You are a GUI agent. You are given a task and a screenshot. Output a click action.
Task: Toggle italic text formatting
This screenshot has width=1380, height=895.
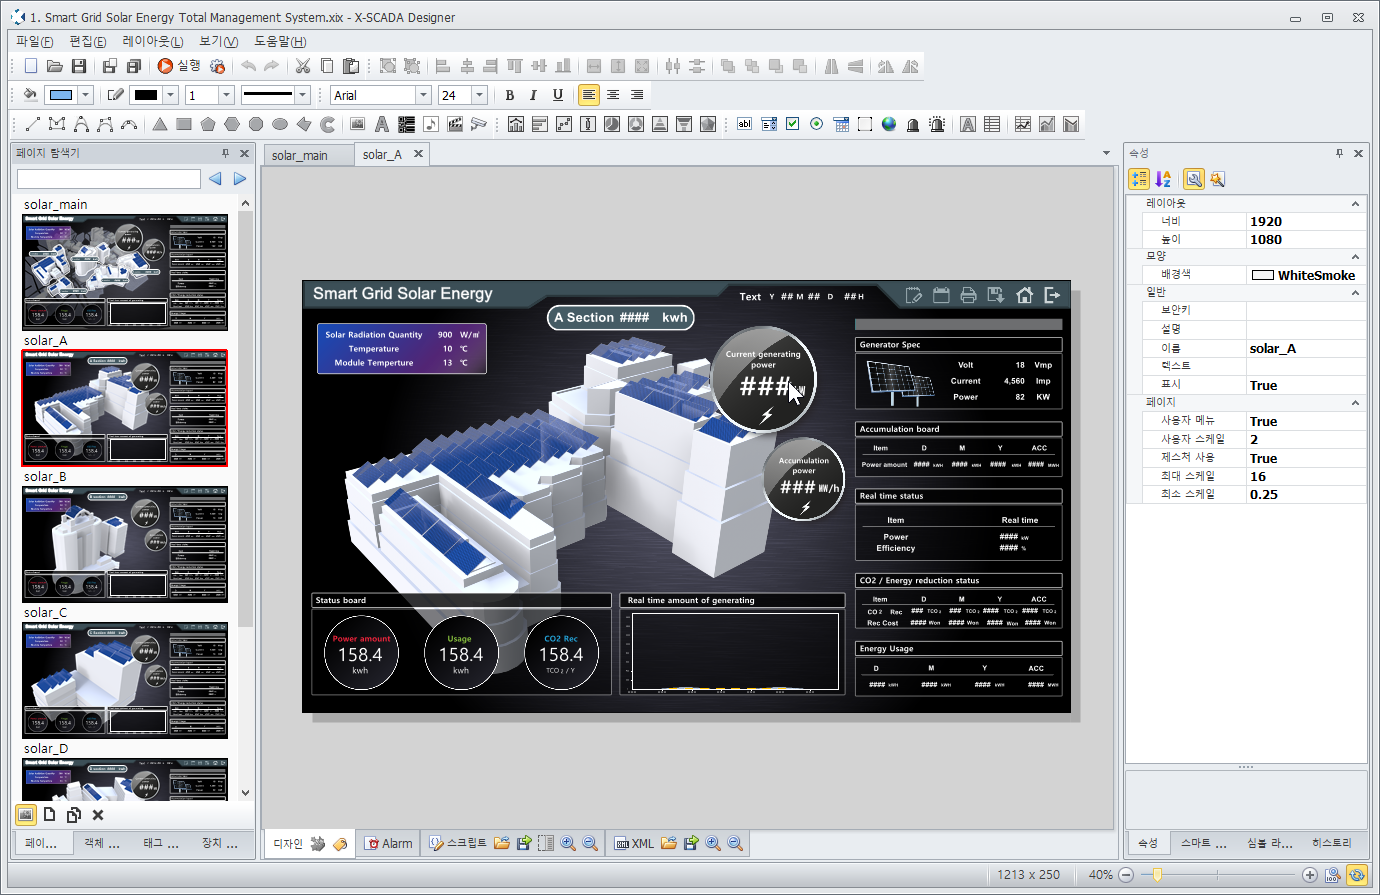[533, 95]
